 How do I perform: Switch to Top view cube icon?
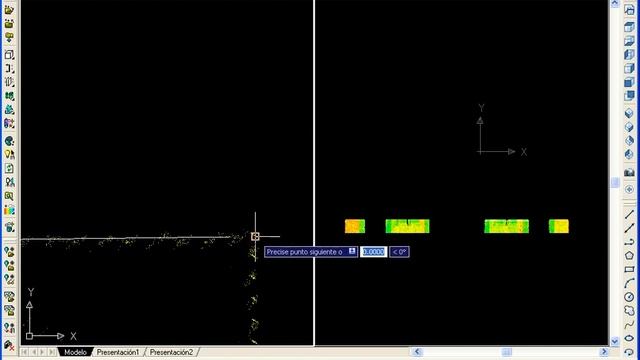pos(629,27)
